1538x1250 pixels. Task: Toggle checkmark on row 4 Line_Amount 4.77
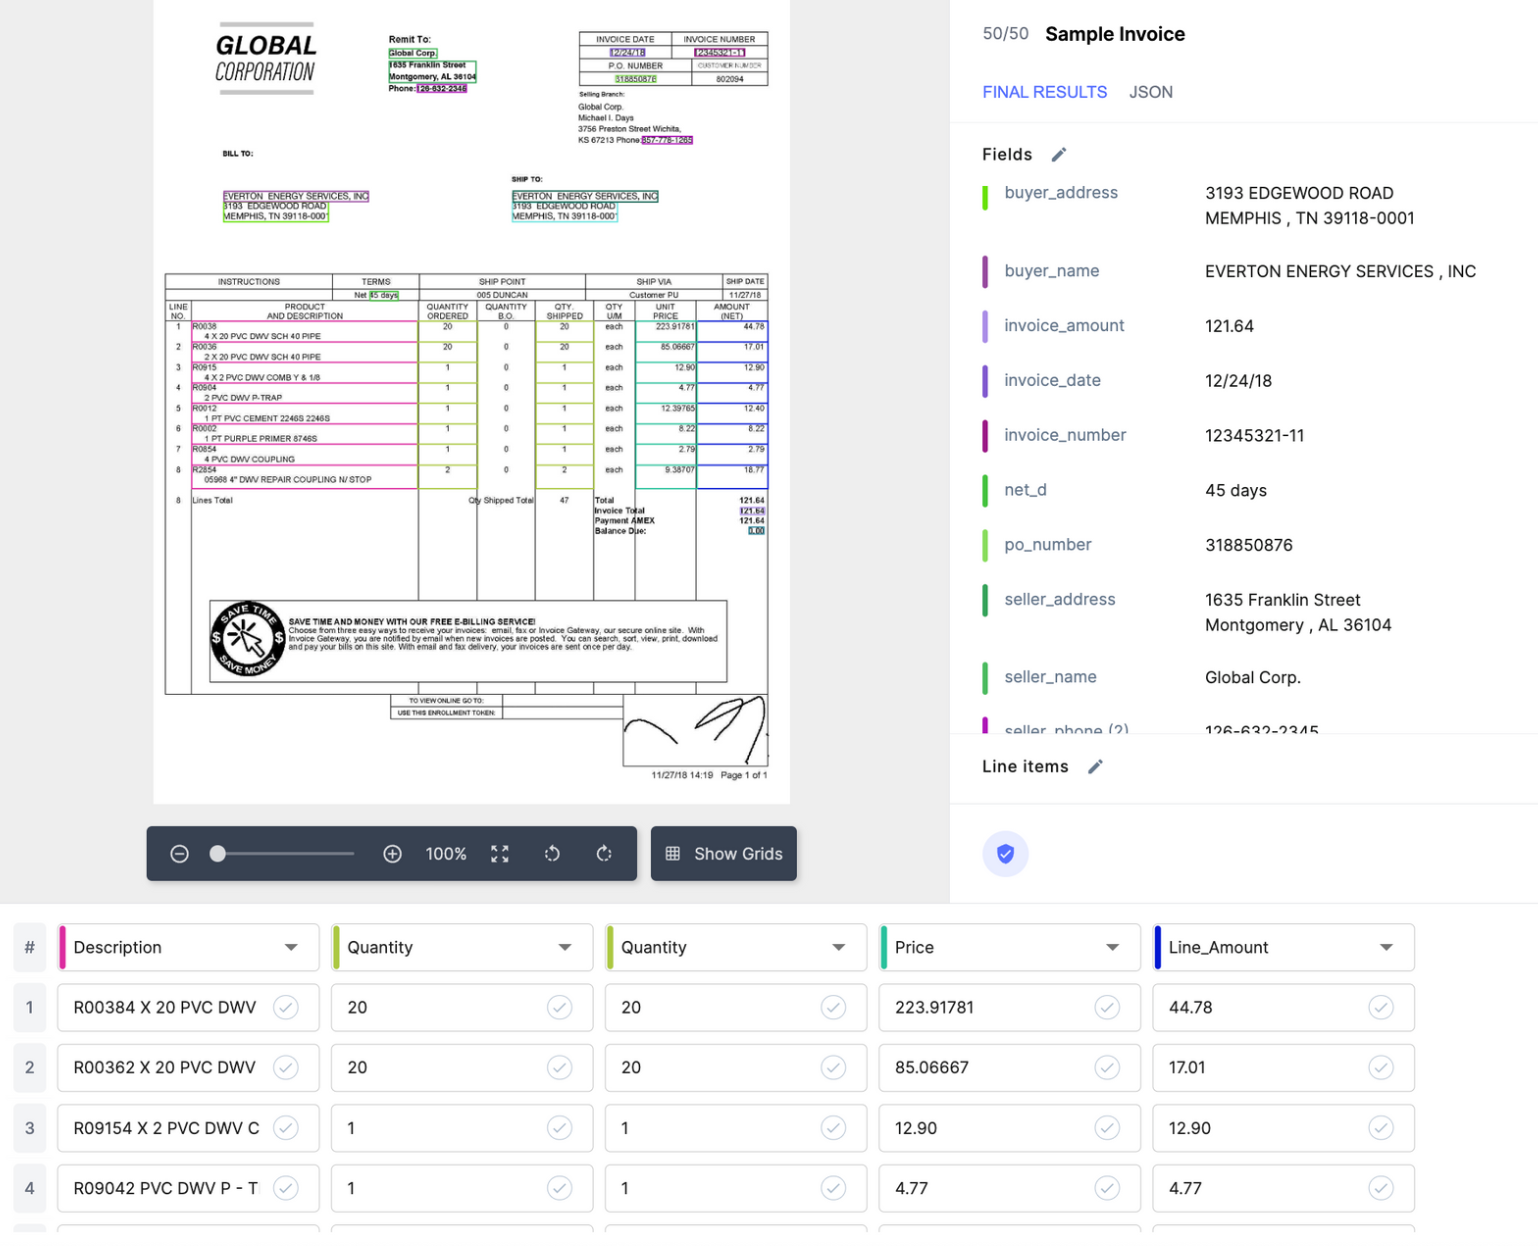click(x=1380, y=1188)
